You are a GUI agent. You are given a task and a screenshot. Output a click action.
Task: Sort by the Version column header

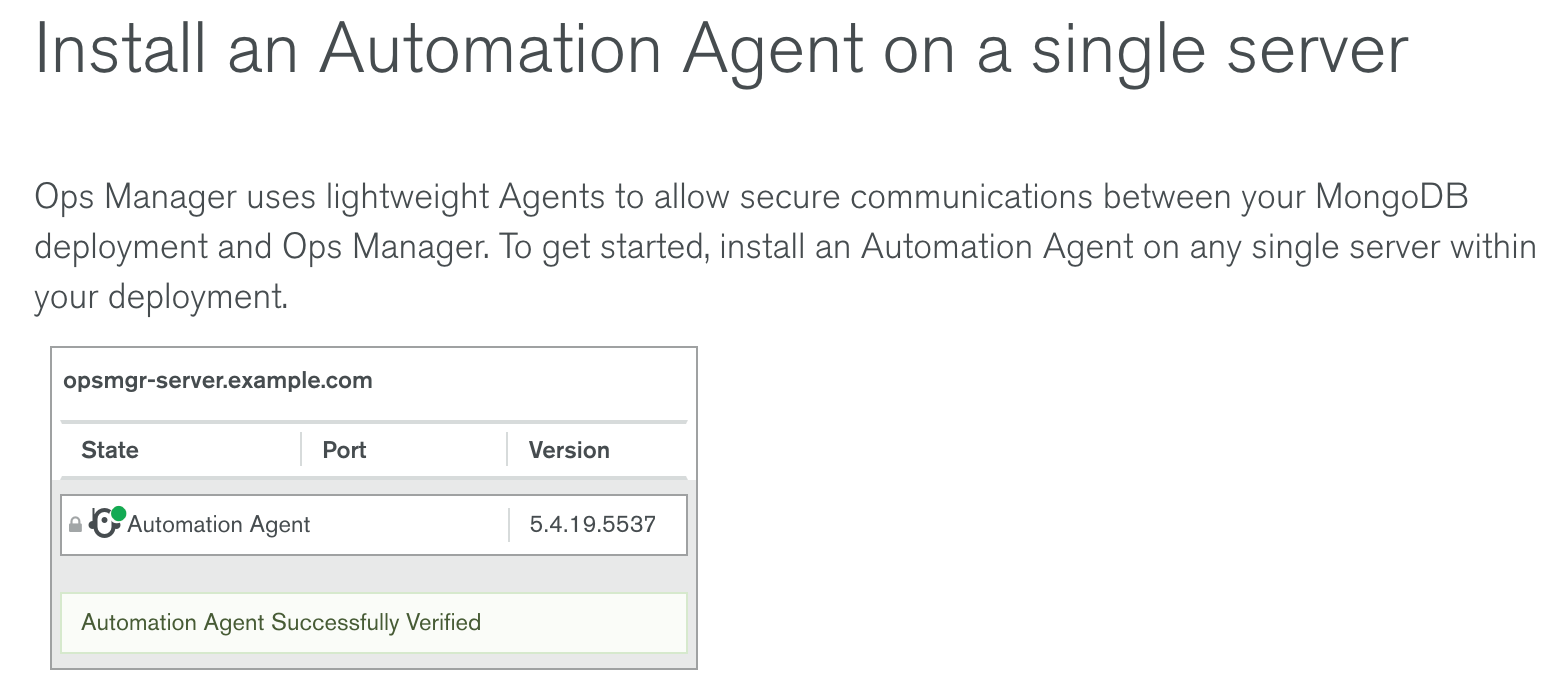point(569,450)
